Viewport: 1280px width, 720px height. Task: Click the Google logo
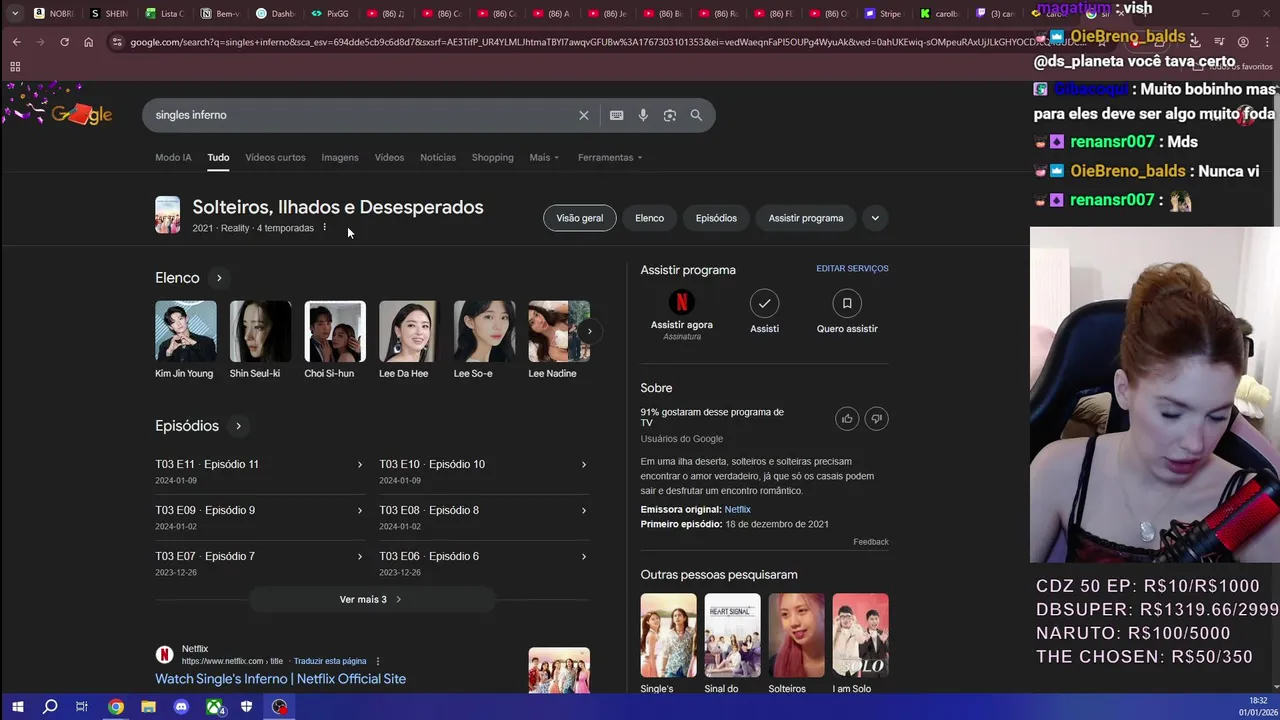(81, 114)
